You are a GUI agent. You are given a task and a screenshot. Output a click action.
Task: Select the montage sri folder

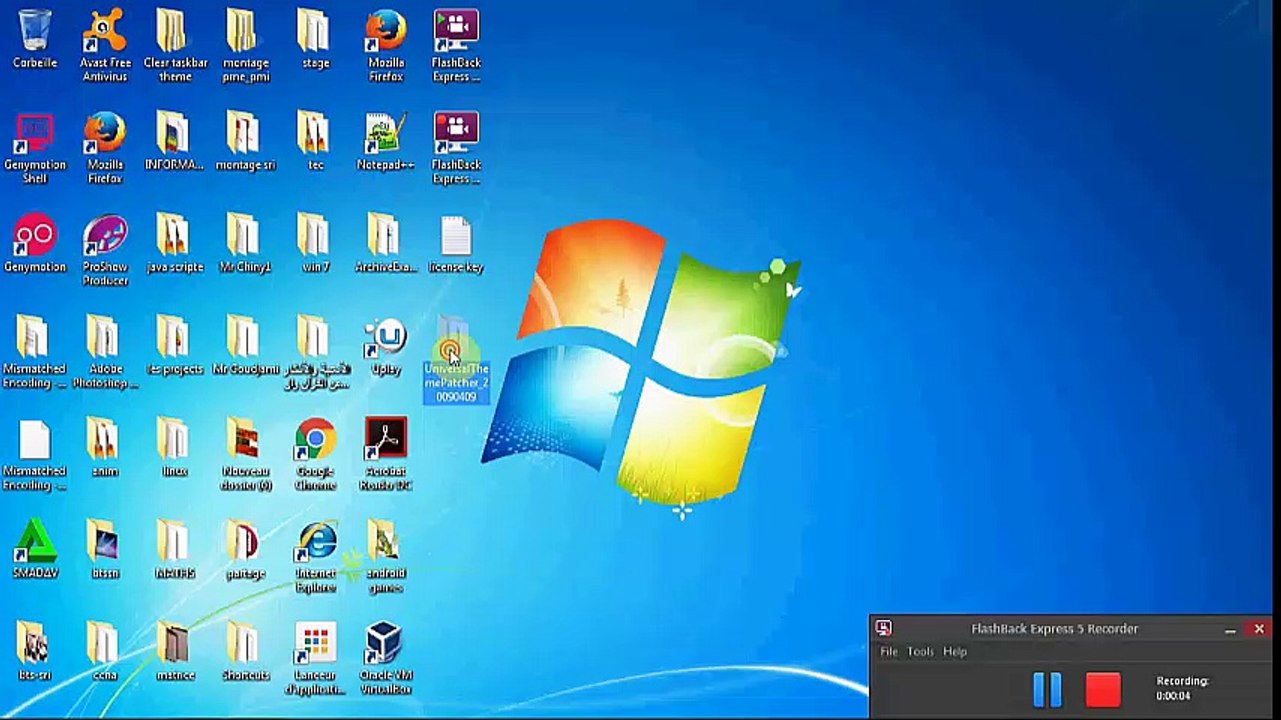245,140
